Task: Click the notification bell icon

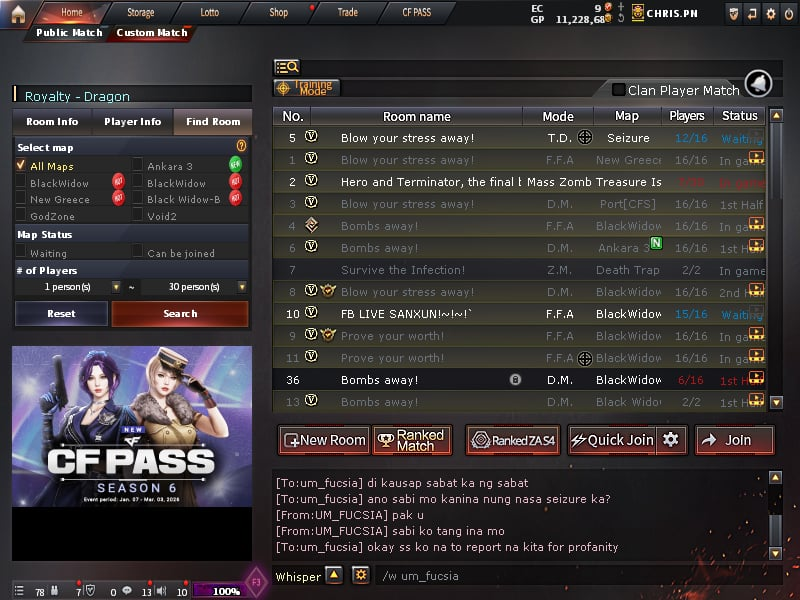Action: 758,84
